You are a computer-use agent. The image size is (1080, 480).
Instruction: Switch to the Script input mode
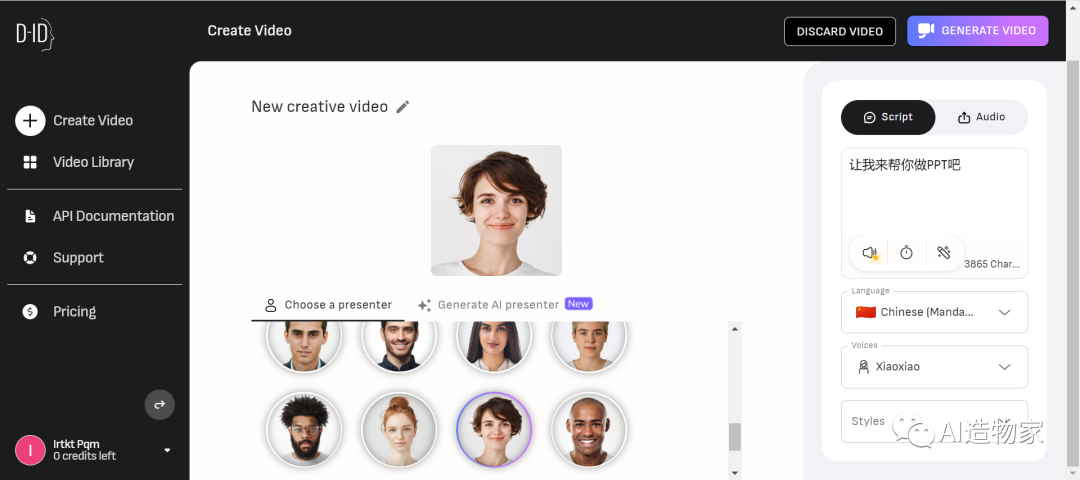pos(888,117)
